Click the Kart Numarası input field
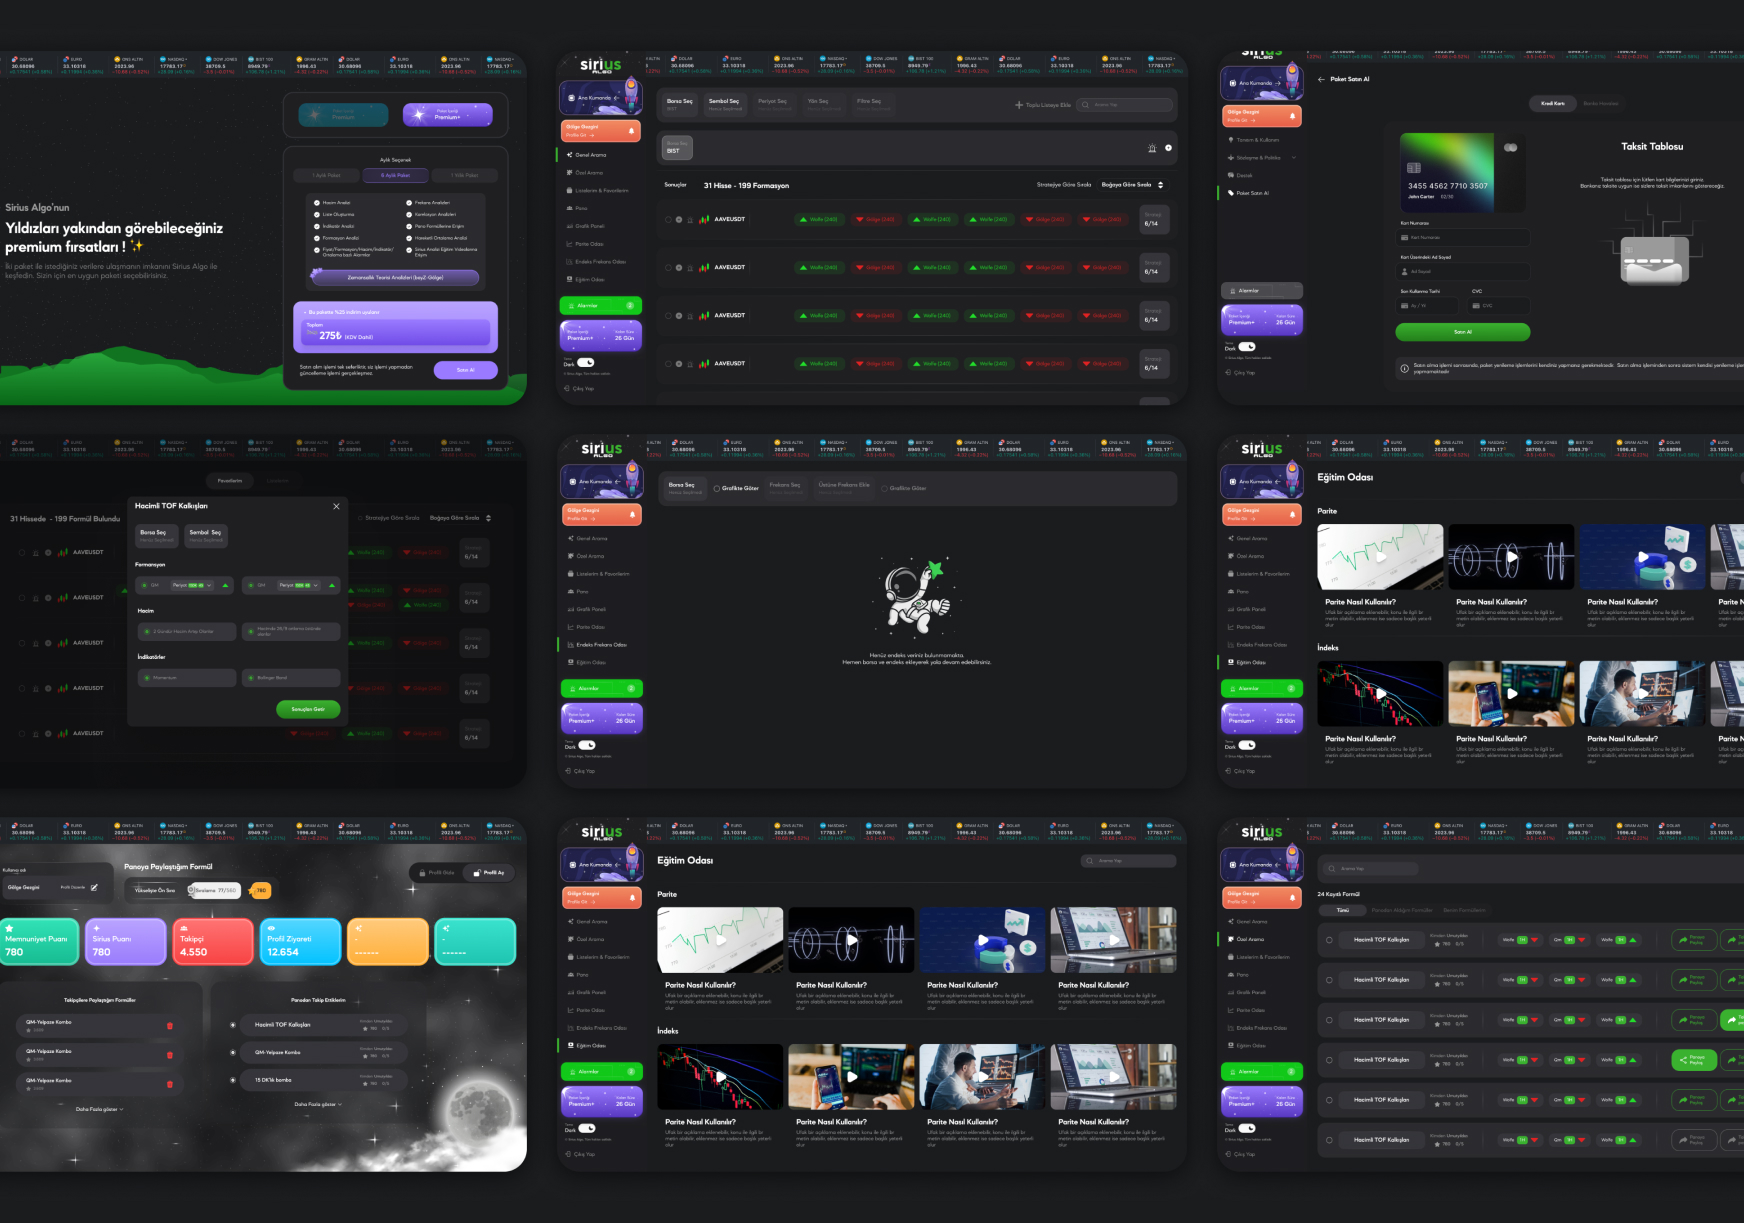Screen dimensions: 1744x1223 tap(1463, 238)
